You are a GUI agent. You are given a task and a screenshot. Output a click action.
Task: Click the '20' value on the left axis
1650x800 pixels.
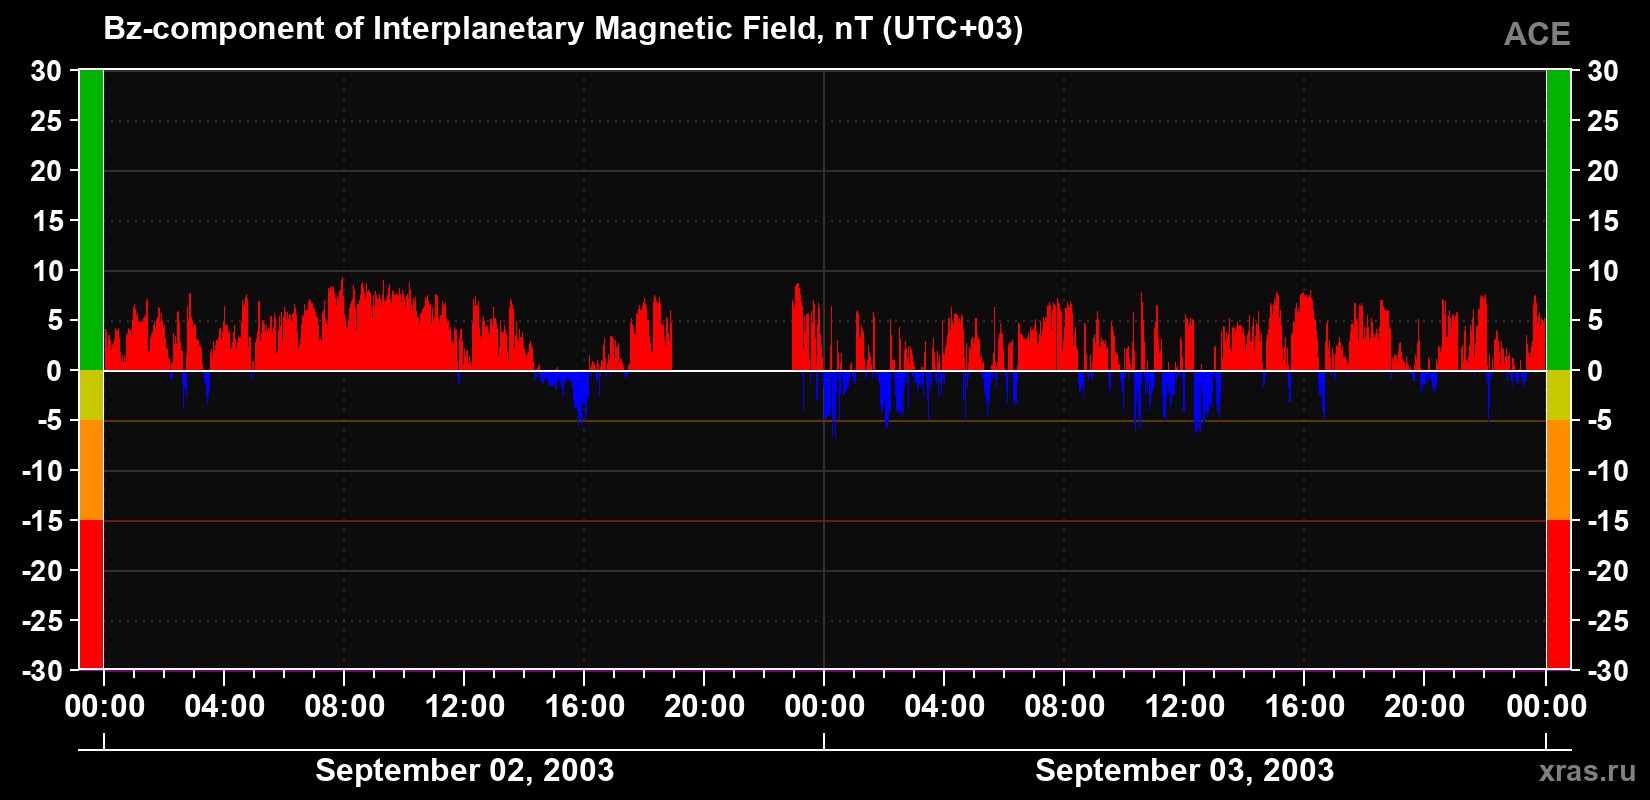tap(46, 171)
